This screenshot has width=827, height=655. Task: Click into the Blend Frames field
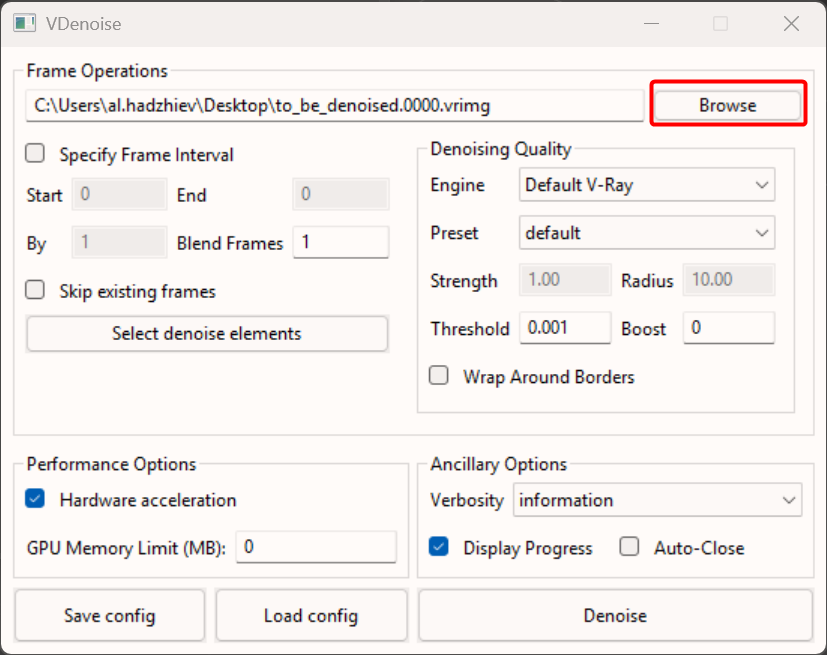tap(340, 243)
